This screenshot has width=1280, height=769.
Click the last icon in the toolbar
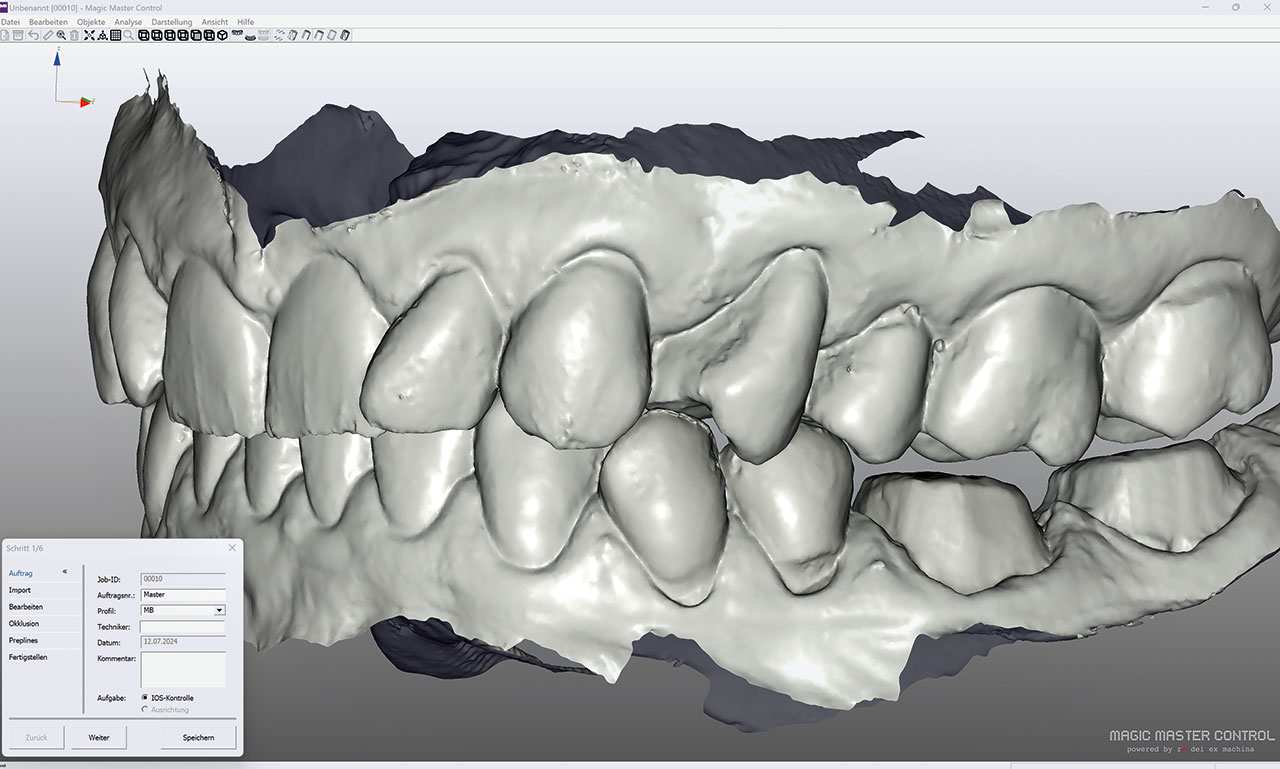pyautogui.click(x=345, y=35)
